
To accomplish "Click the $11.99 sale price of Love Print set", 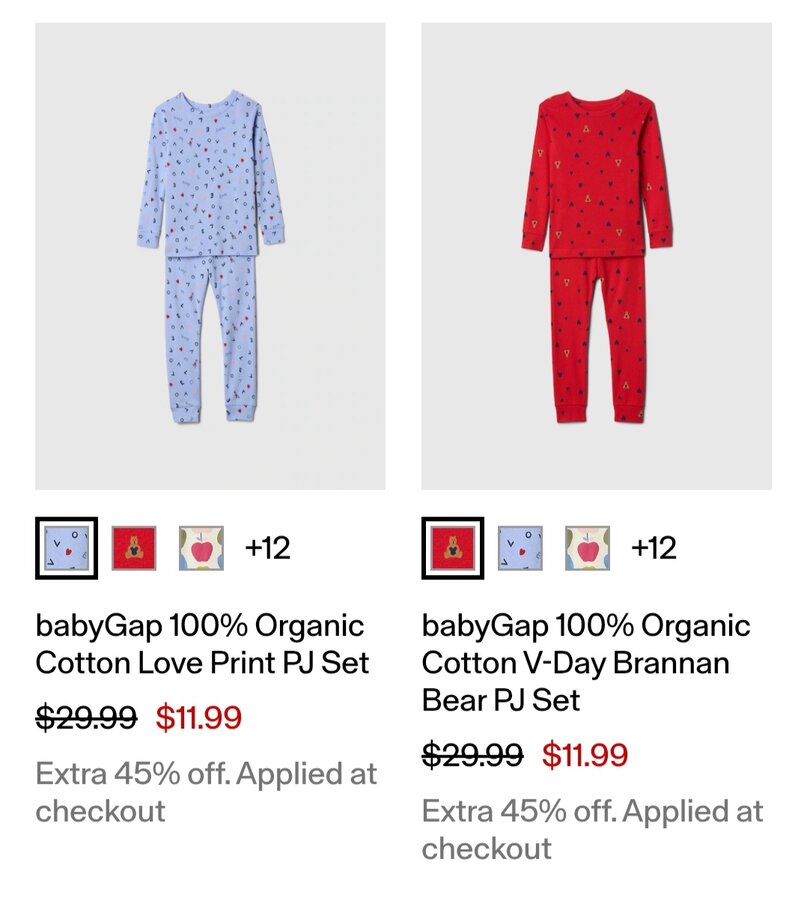I will pyautogui.click(x=198, y=717).
